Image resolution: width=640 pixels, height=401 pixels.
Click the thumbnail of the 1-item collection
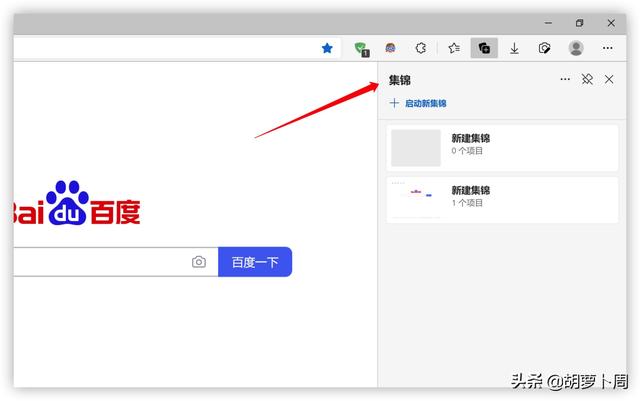(416, 200)
